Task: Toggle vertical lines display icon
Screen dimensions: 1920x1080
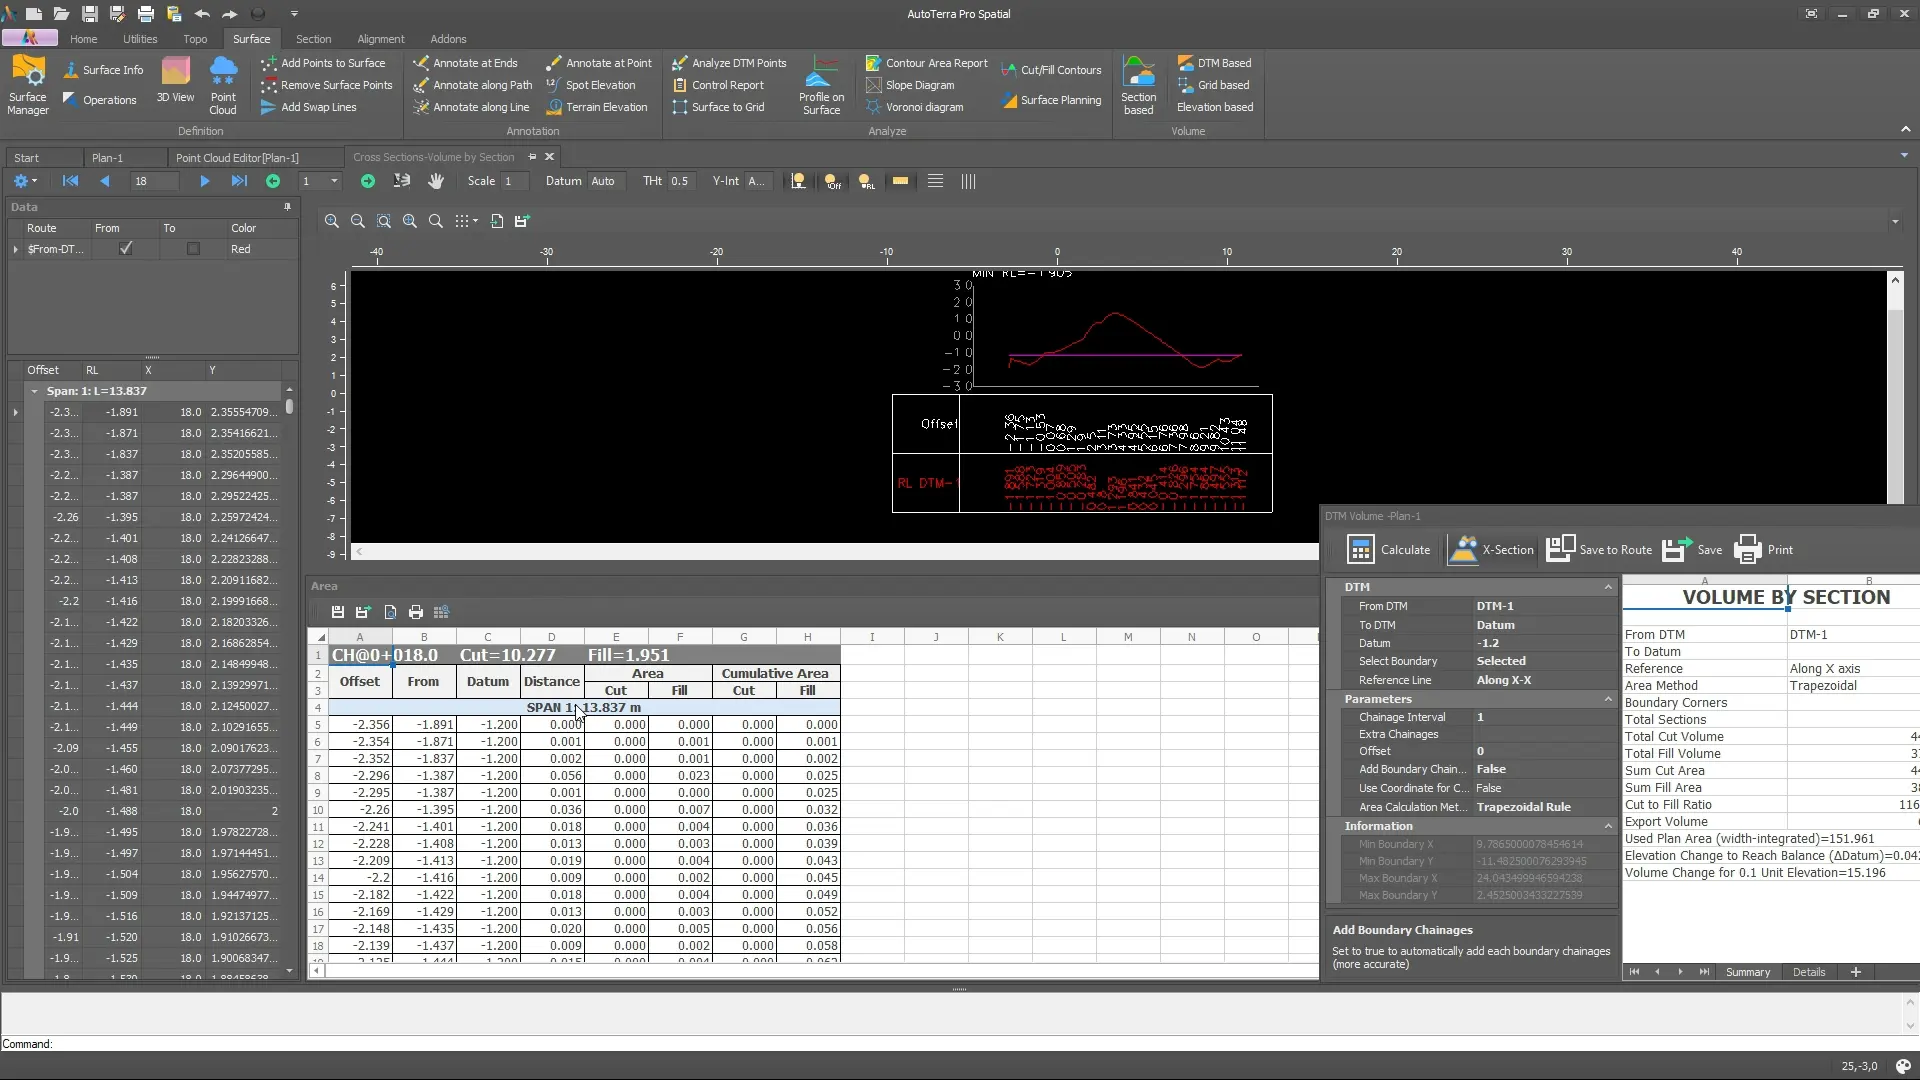Action: tap(968, 181)
